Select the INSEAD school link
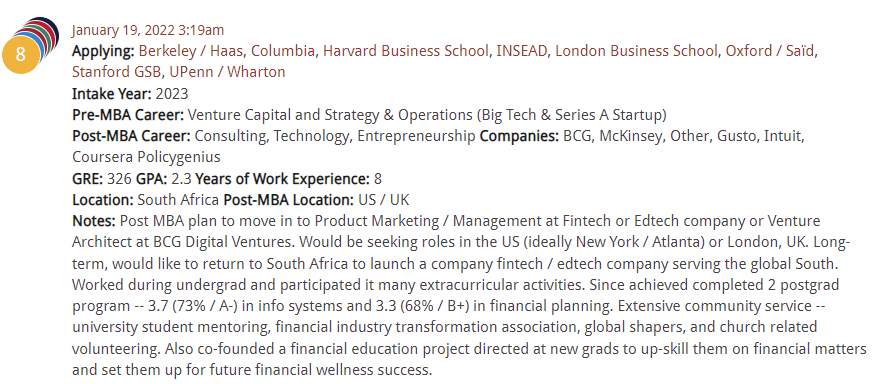The width and height of the screenshot is (877, 384). (522, 51)
